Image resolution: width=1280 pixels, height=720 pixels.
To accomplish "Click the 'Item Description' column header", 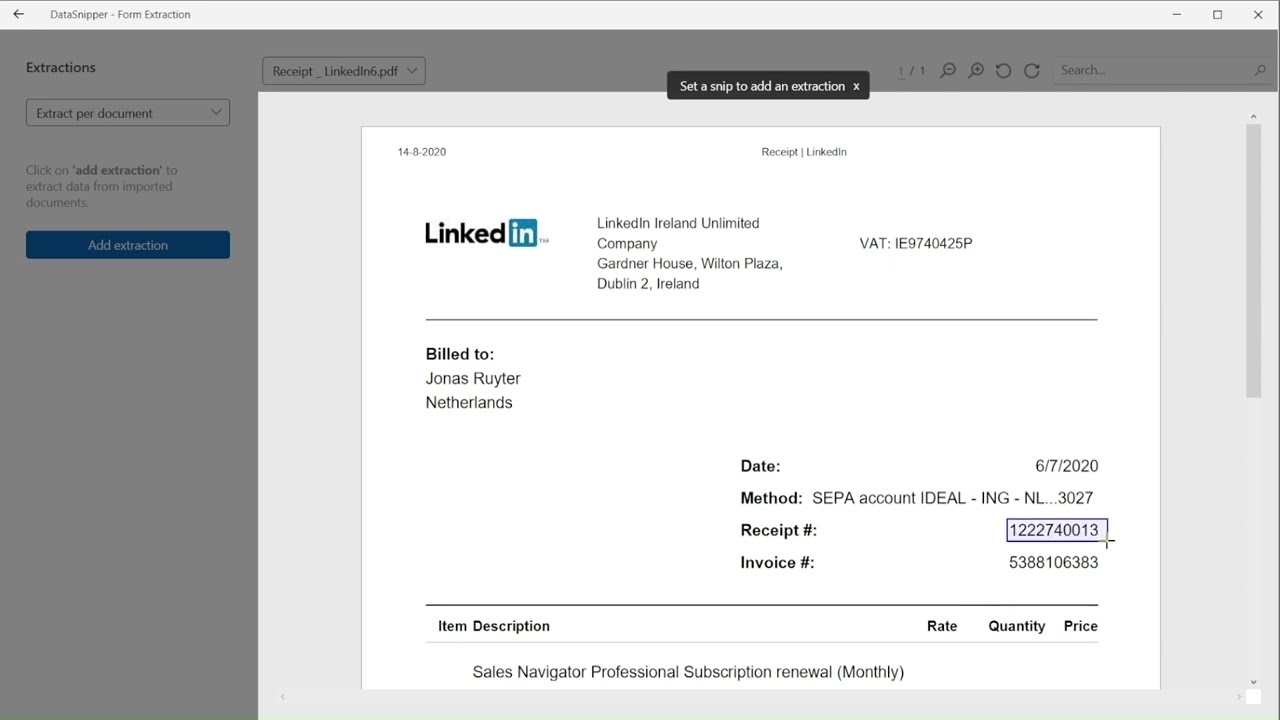I will tap(494, 626).
